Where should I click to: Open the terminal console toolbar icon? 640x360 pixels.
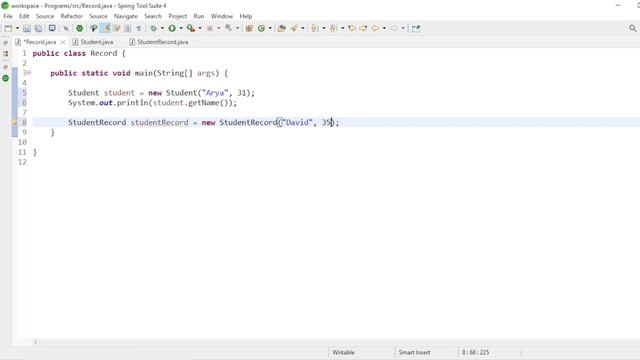click(52, 28)
